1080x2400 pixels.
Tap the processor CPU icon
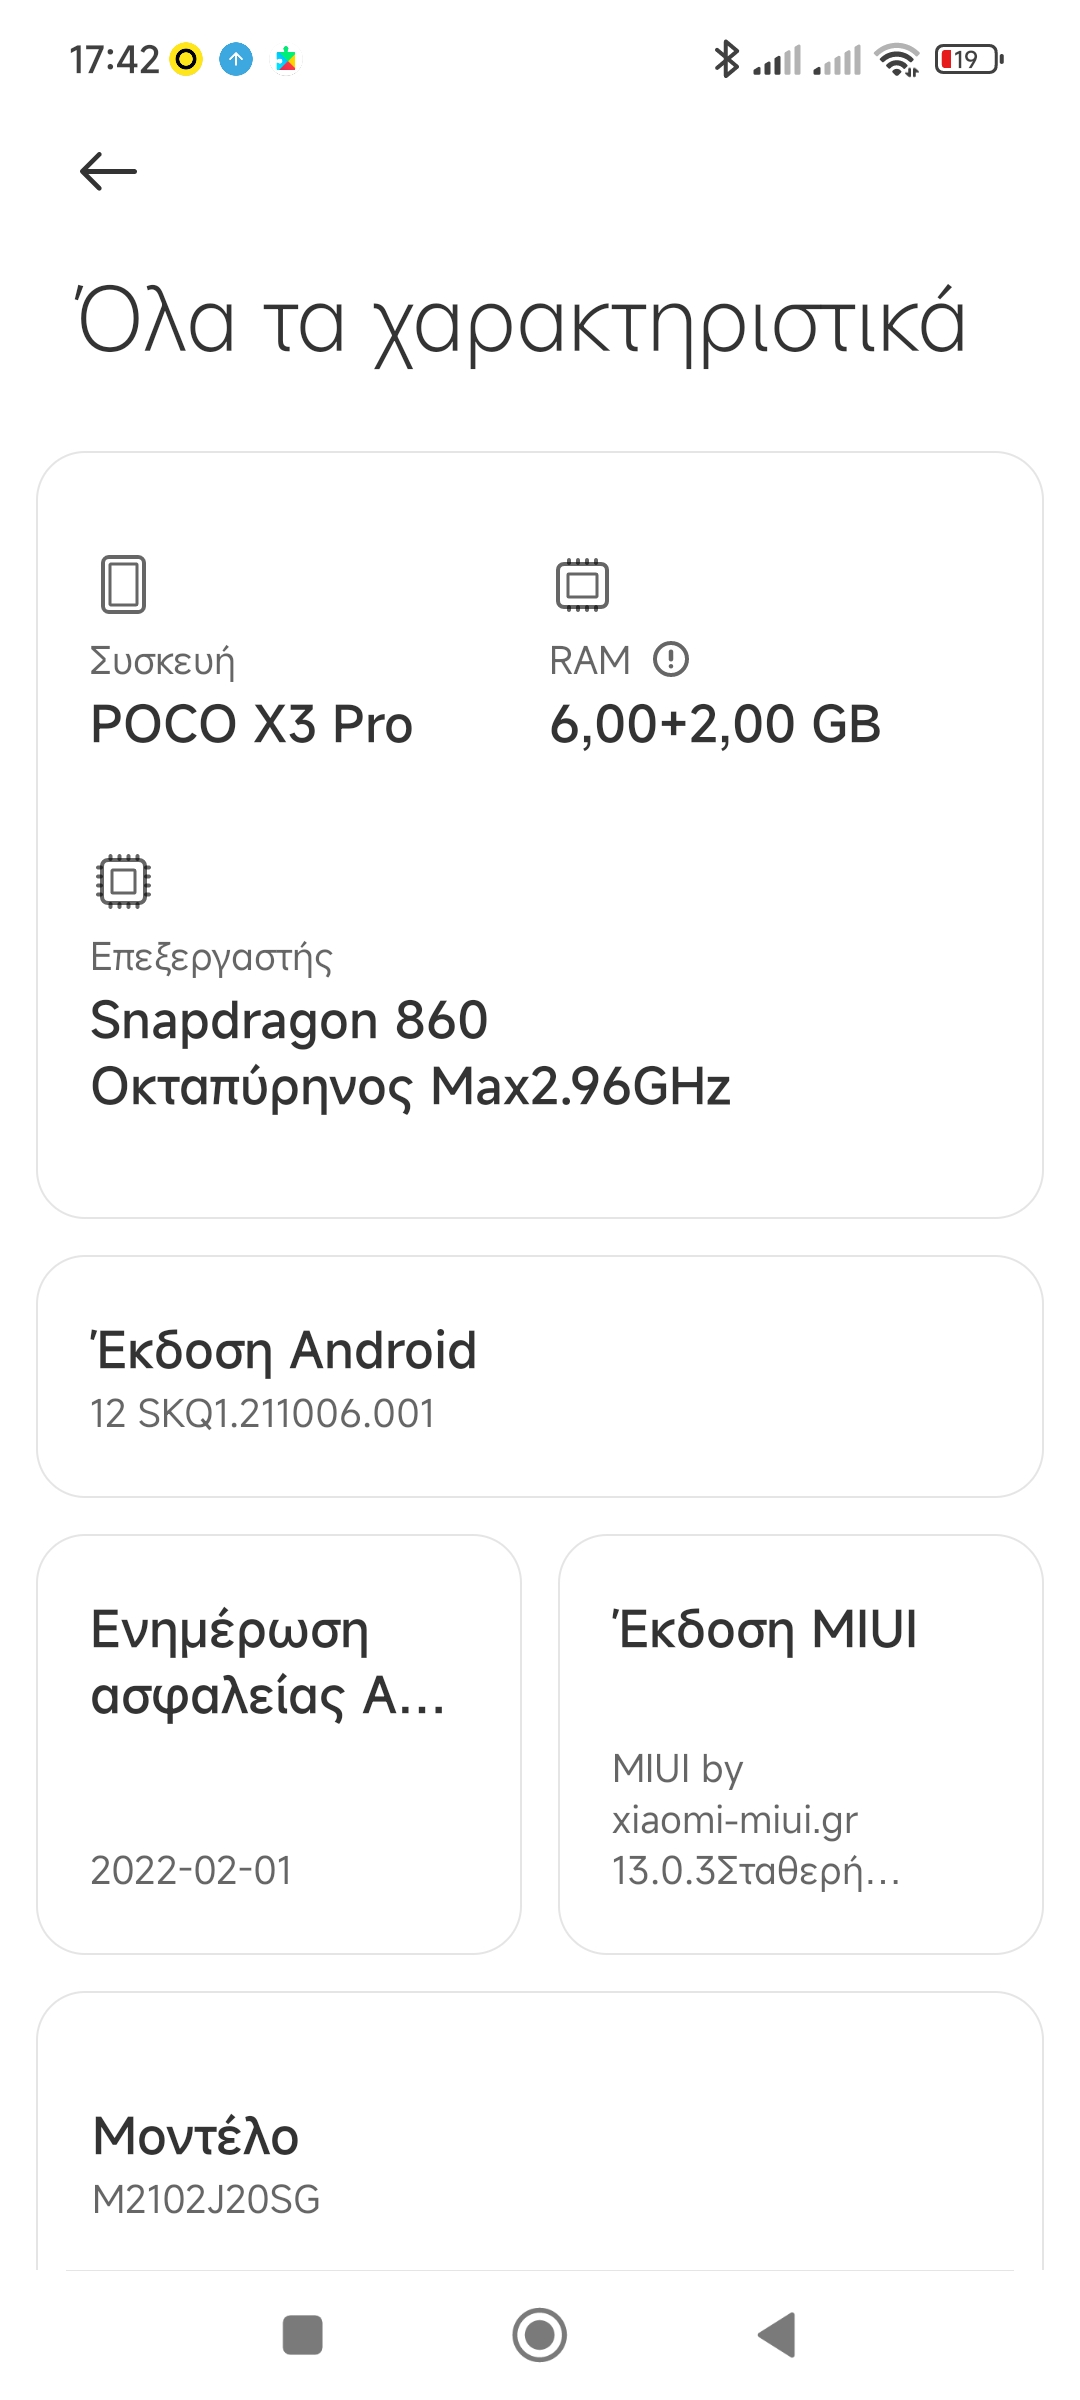pos(123,881)
